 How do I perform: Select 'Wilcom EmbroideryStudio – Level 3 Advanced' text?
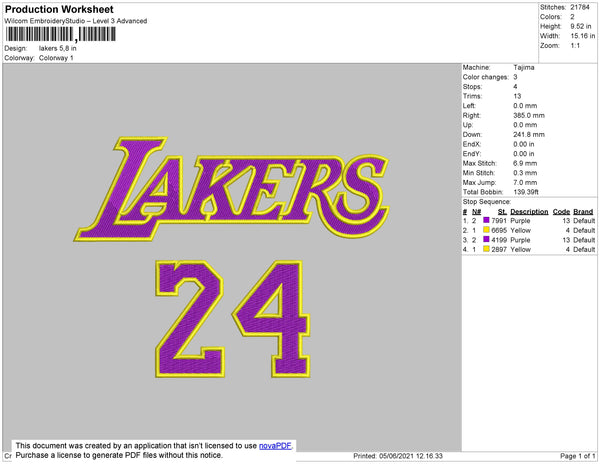click(x=76, y=21)
